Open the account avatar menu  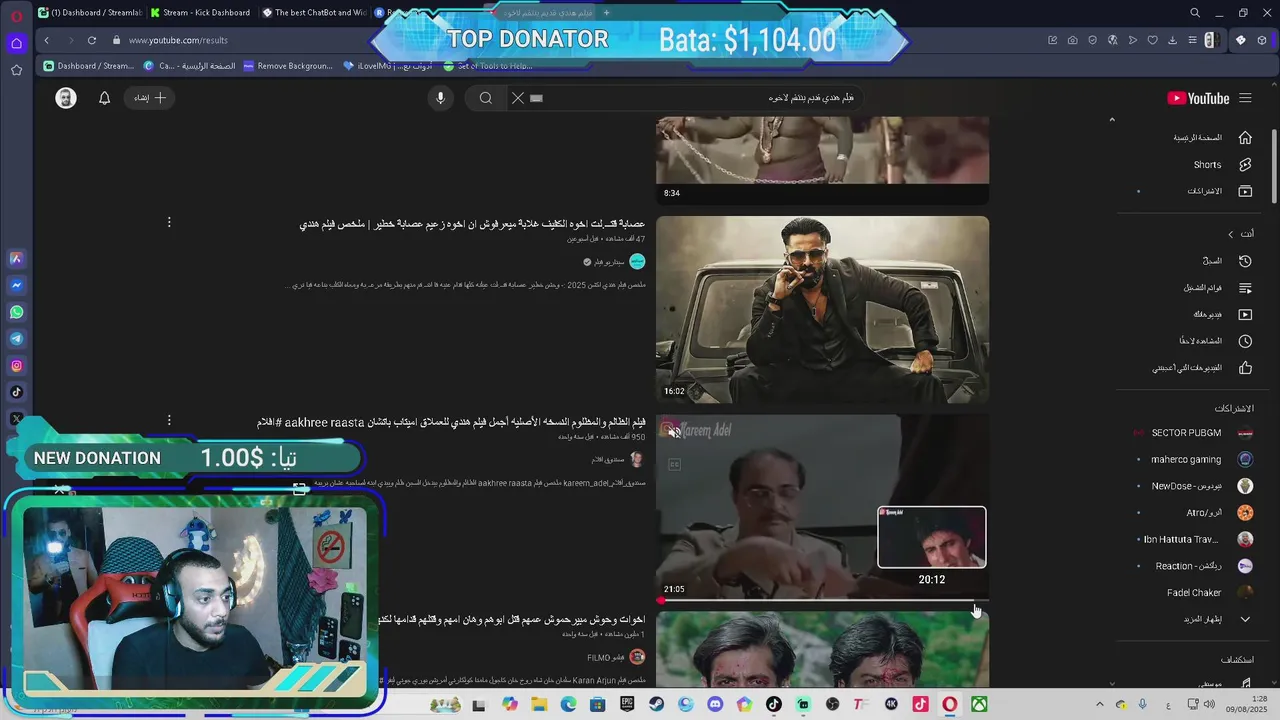(66, 98)
